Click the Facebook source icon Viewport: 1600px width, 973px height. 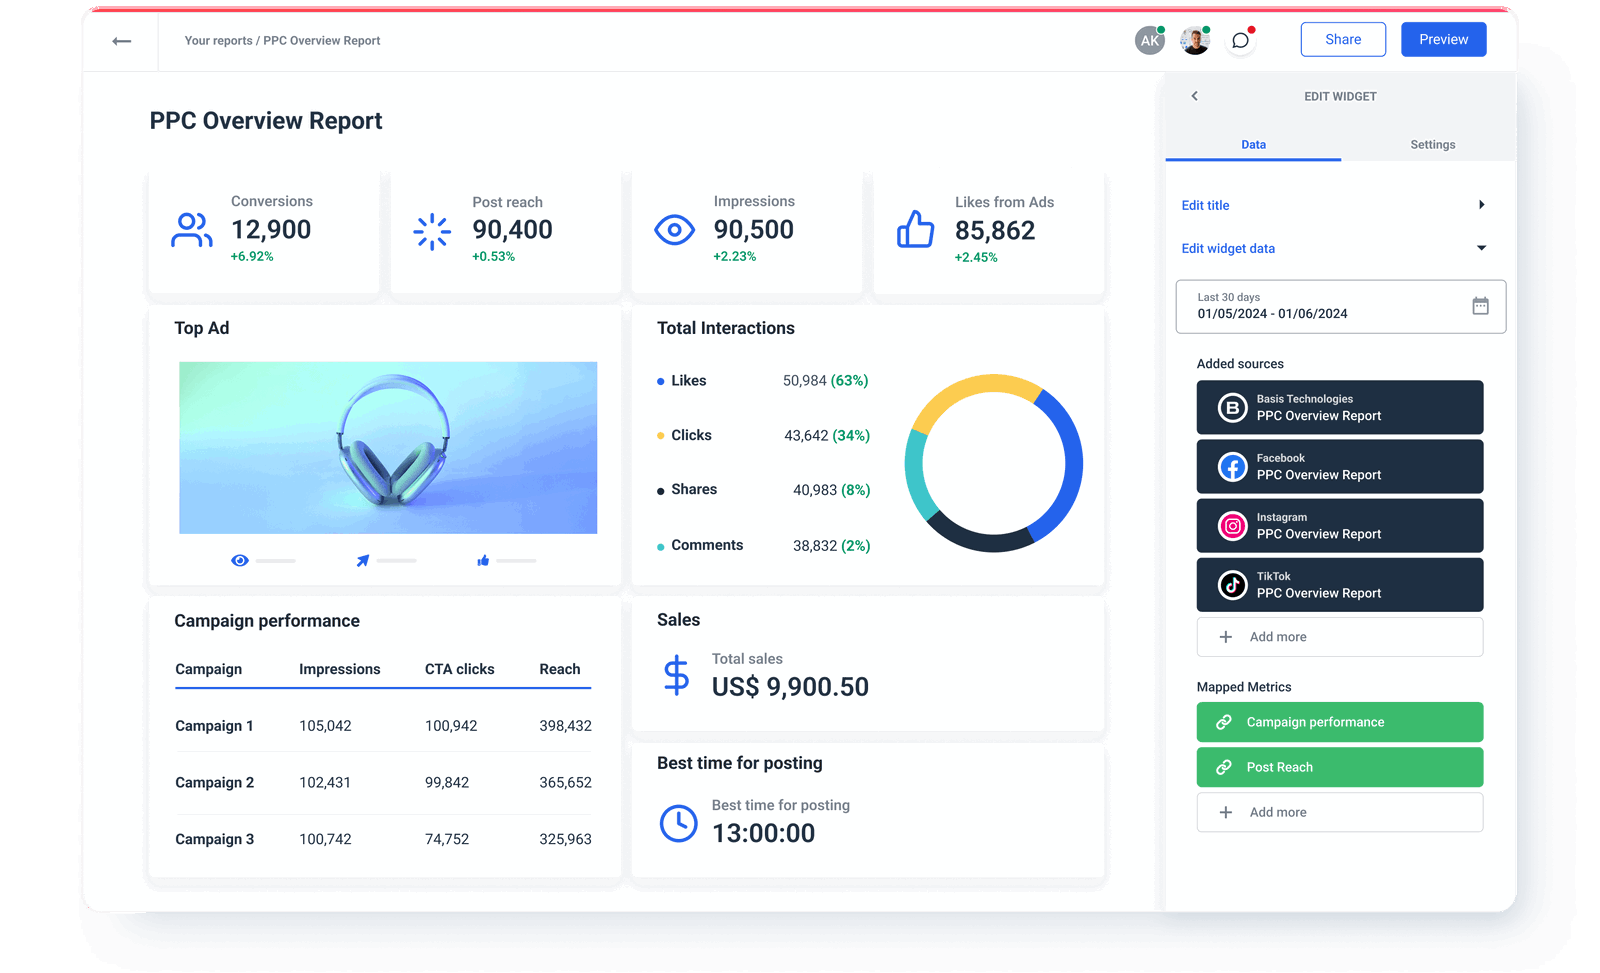pos(1231,466)
